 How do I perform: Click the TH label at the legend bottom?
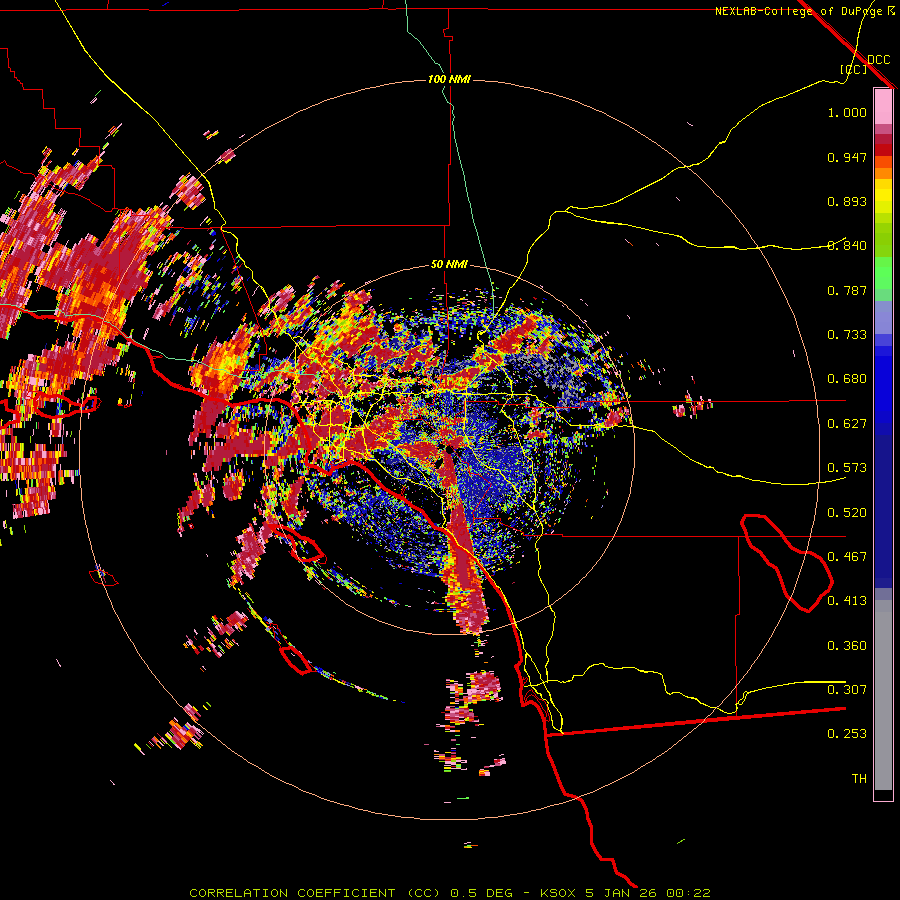click(x=859, y=779)
